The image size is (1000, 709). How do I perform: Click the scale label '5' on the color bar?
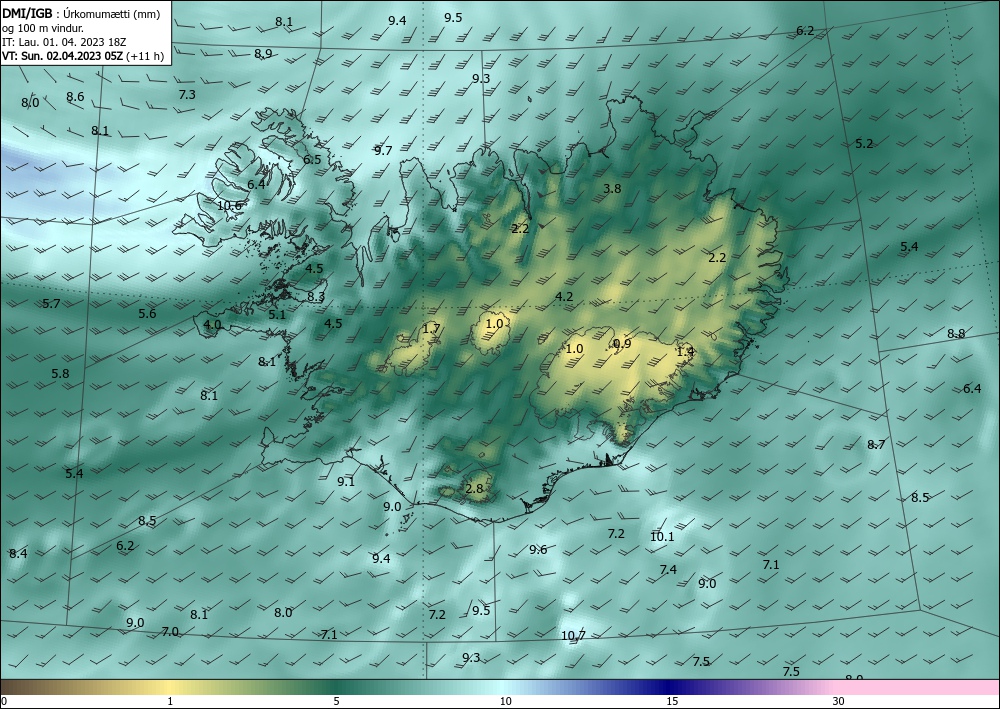pos(336,702)
